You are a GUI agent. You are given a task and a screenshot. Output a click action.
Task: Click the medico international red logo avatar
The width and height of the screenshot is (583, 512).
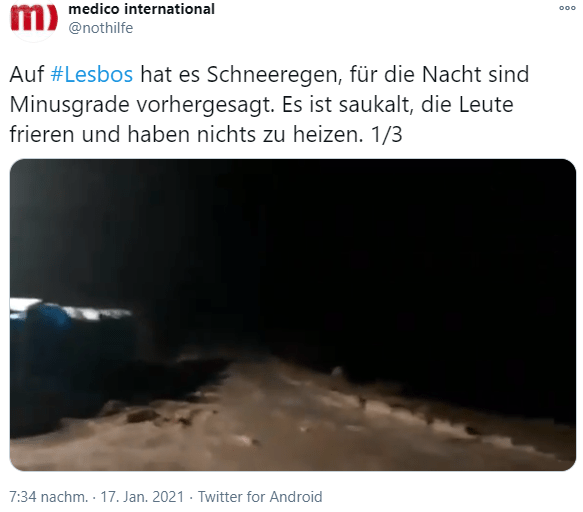34,18
